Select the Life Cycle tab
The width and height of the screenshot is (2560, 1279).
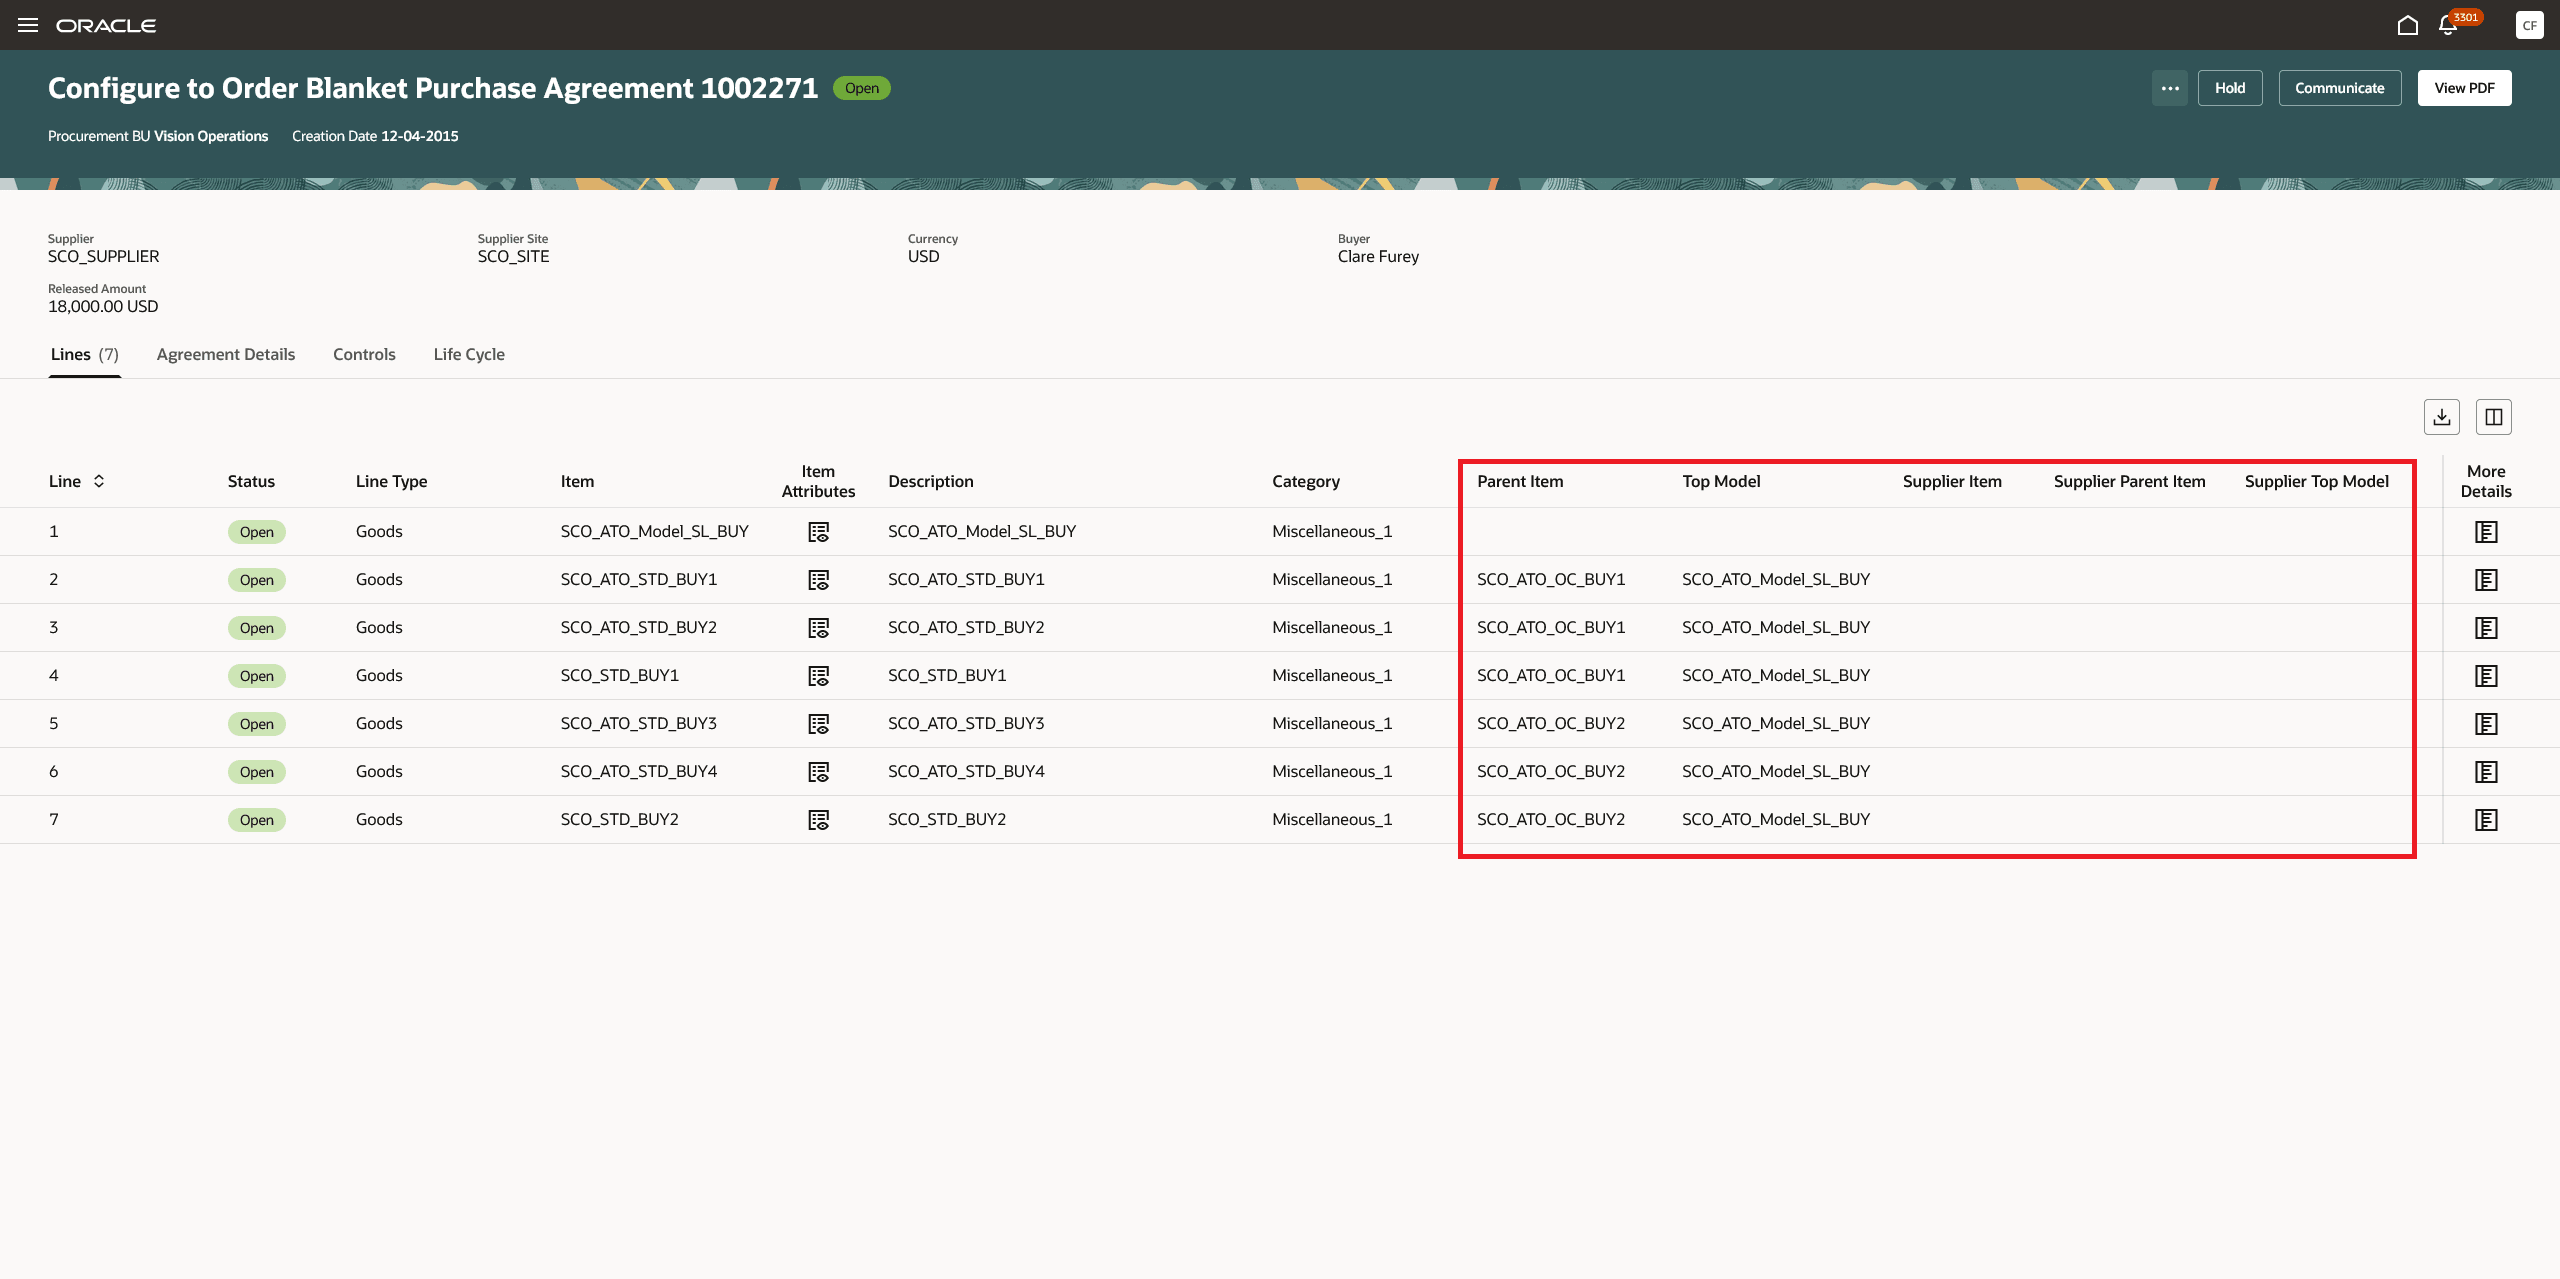[x=469, y=354]
